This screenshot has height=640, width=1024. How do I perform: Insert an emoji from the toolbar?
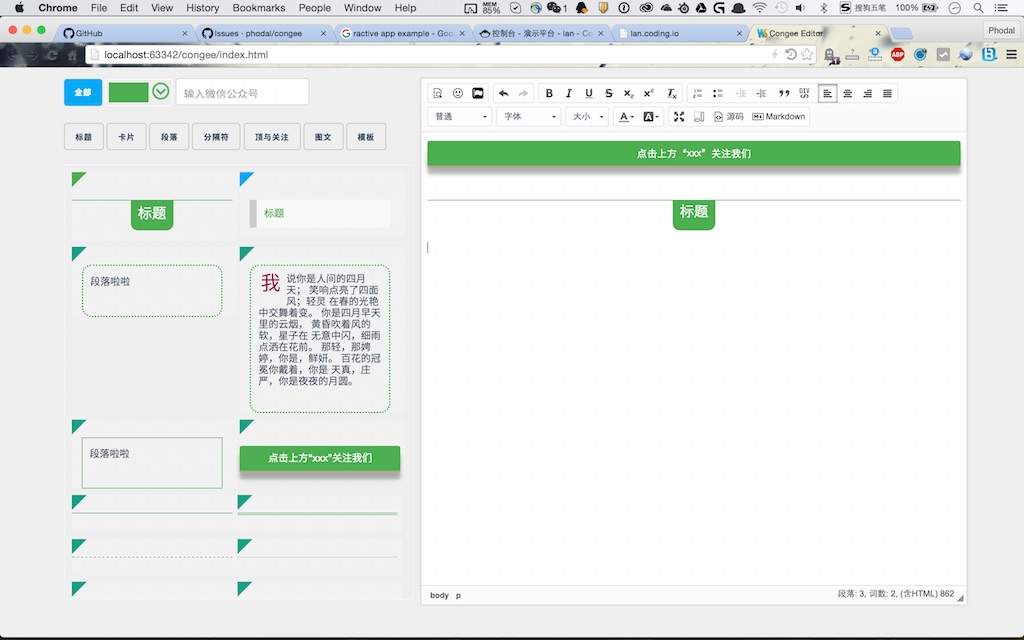click(457, 93)
